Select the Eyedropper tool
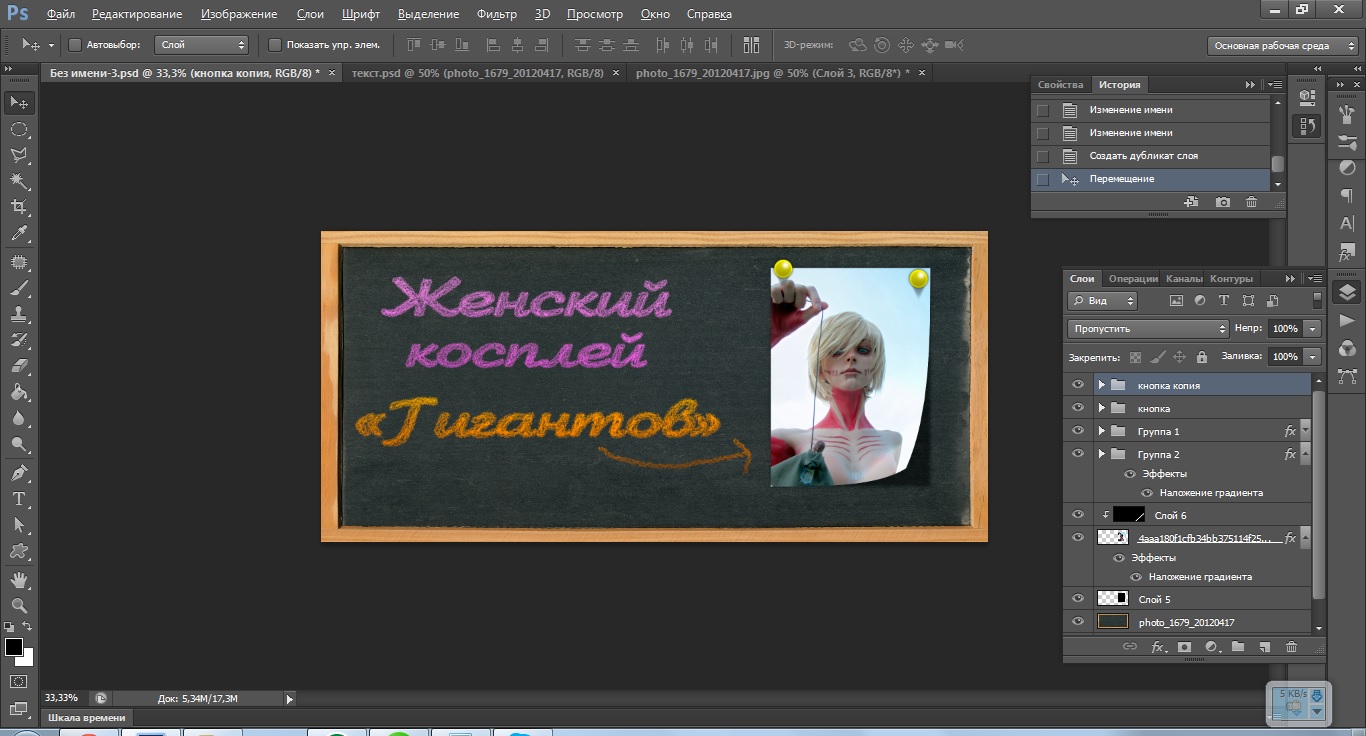 pos(18,234)
